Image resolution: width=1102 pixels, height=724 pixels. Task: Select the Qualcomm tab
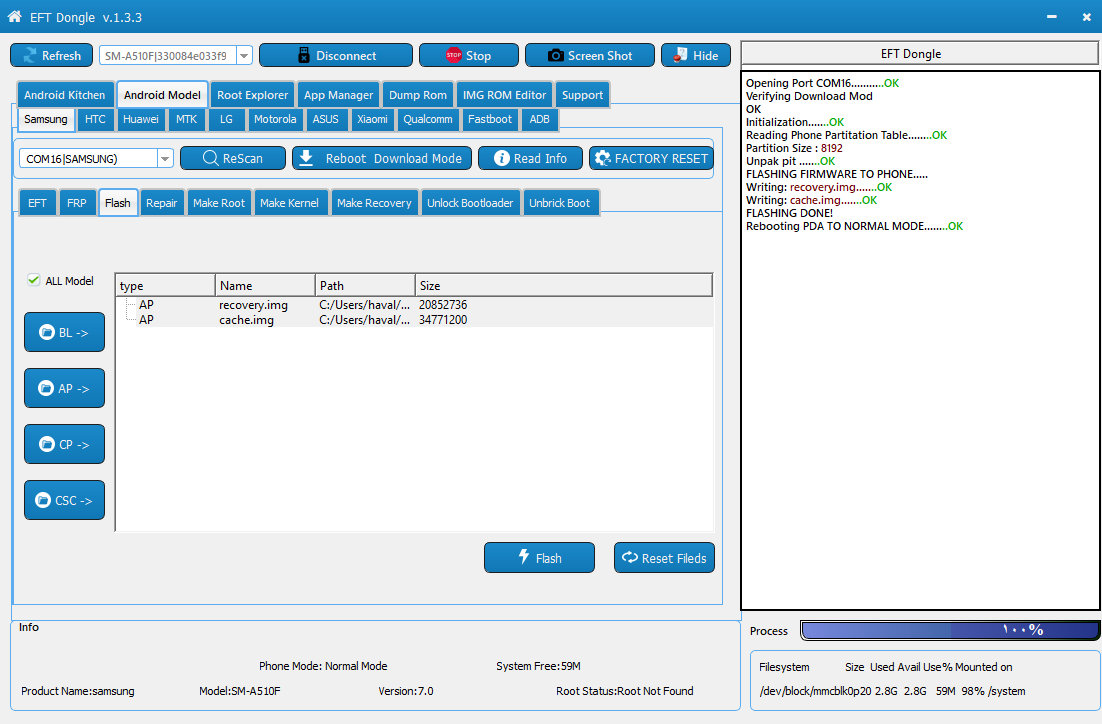click(x=428, y=119)
